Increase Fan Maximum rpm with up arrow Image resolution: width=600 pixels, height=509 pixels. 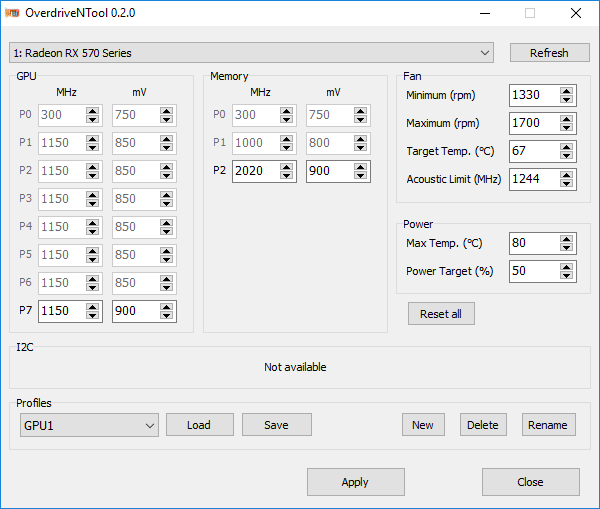click(x=566, y=119)
